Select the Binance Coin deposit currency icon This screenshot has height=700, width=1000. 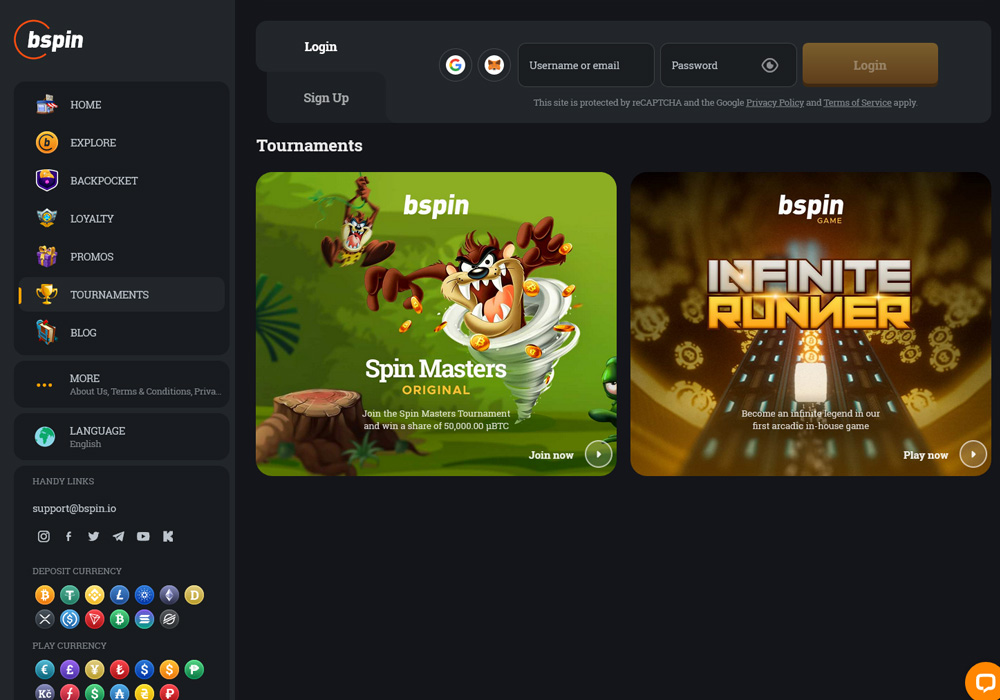[94, 595]
